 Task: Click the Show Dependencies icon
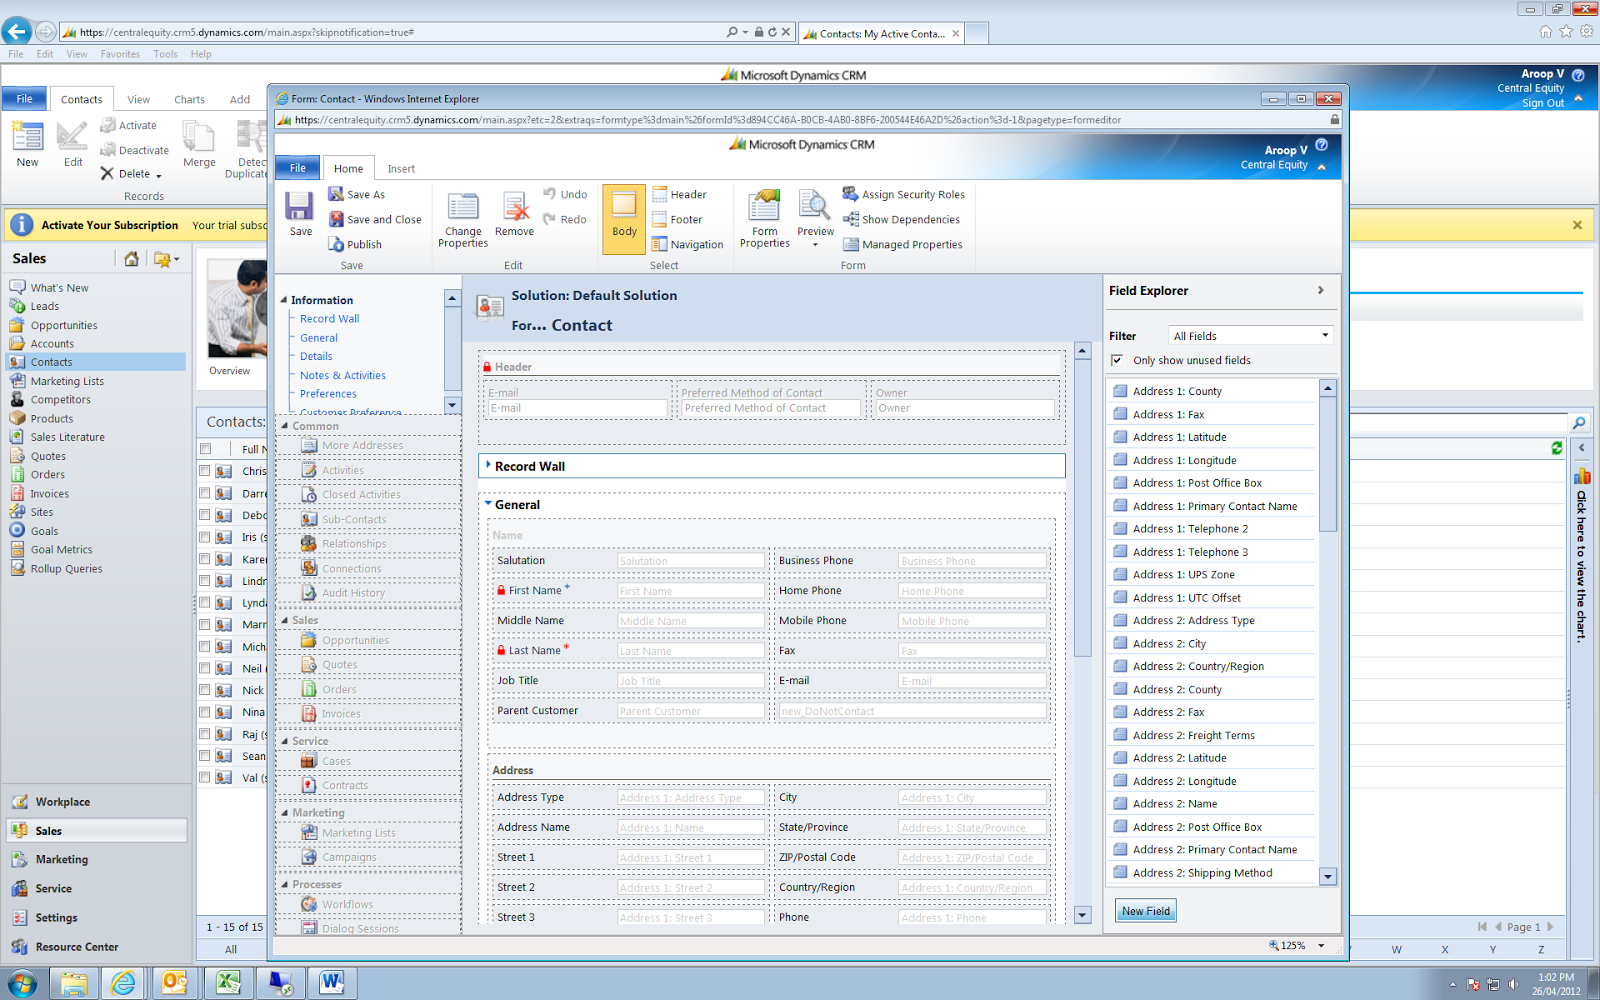[x=850, y=219]
